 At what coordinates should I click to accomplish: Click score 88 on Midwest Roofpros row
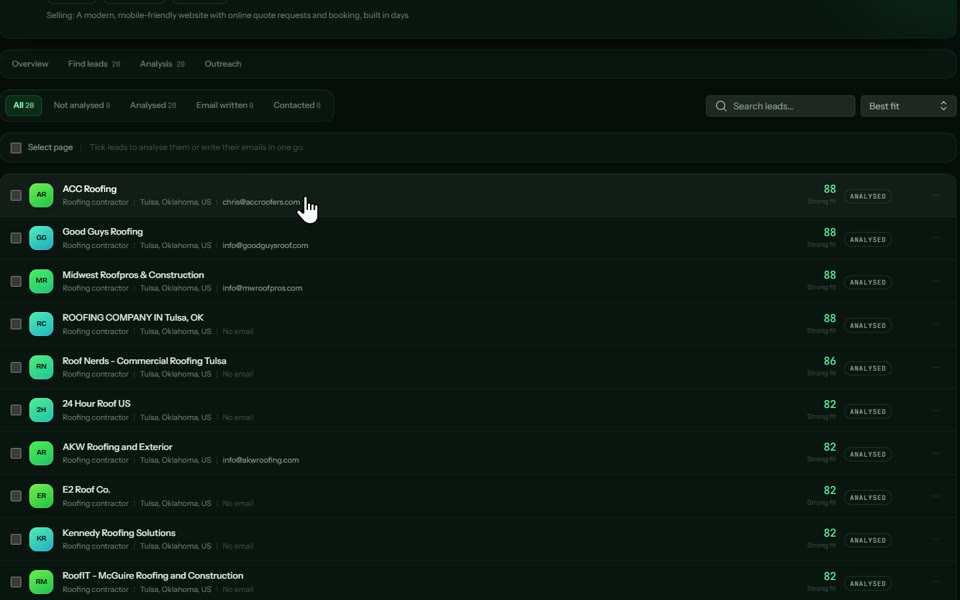pos(830,275)
